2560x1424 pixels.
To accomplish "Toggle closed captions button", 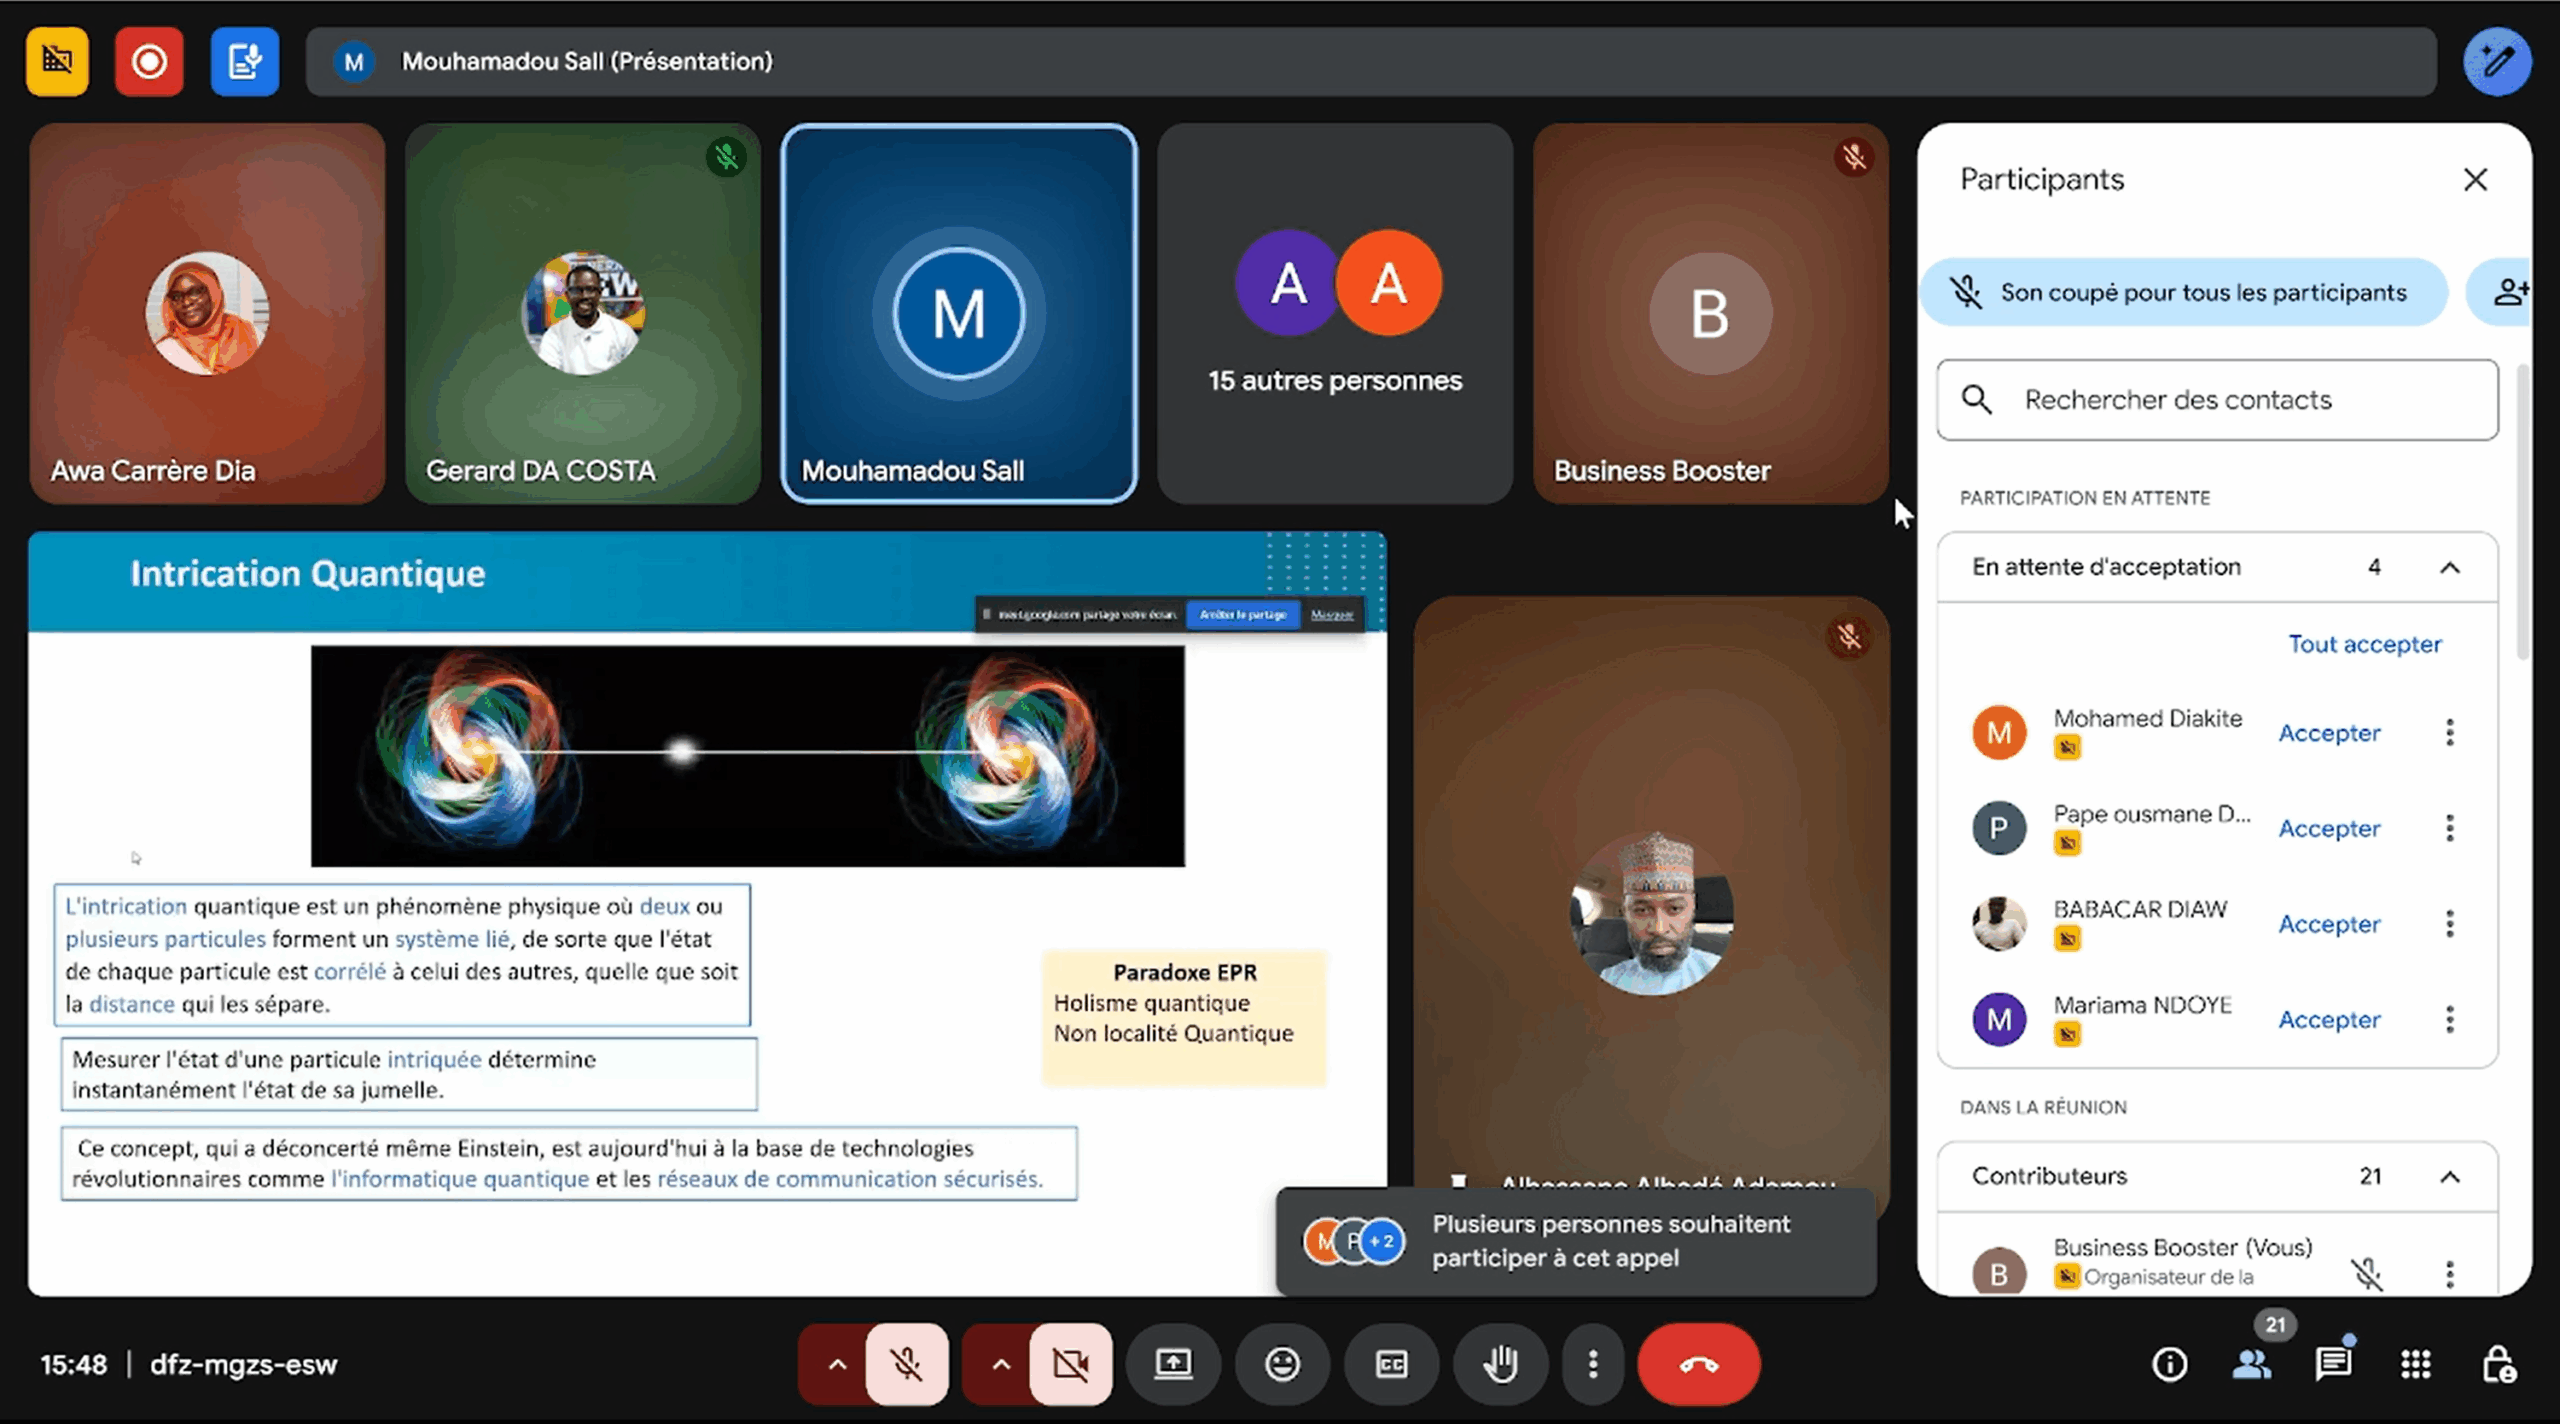I will coord(1391,1364).
